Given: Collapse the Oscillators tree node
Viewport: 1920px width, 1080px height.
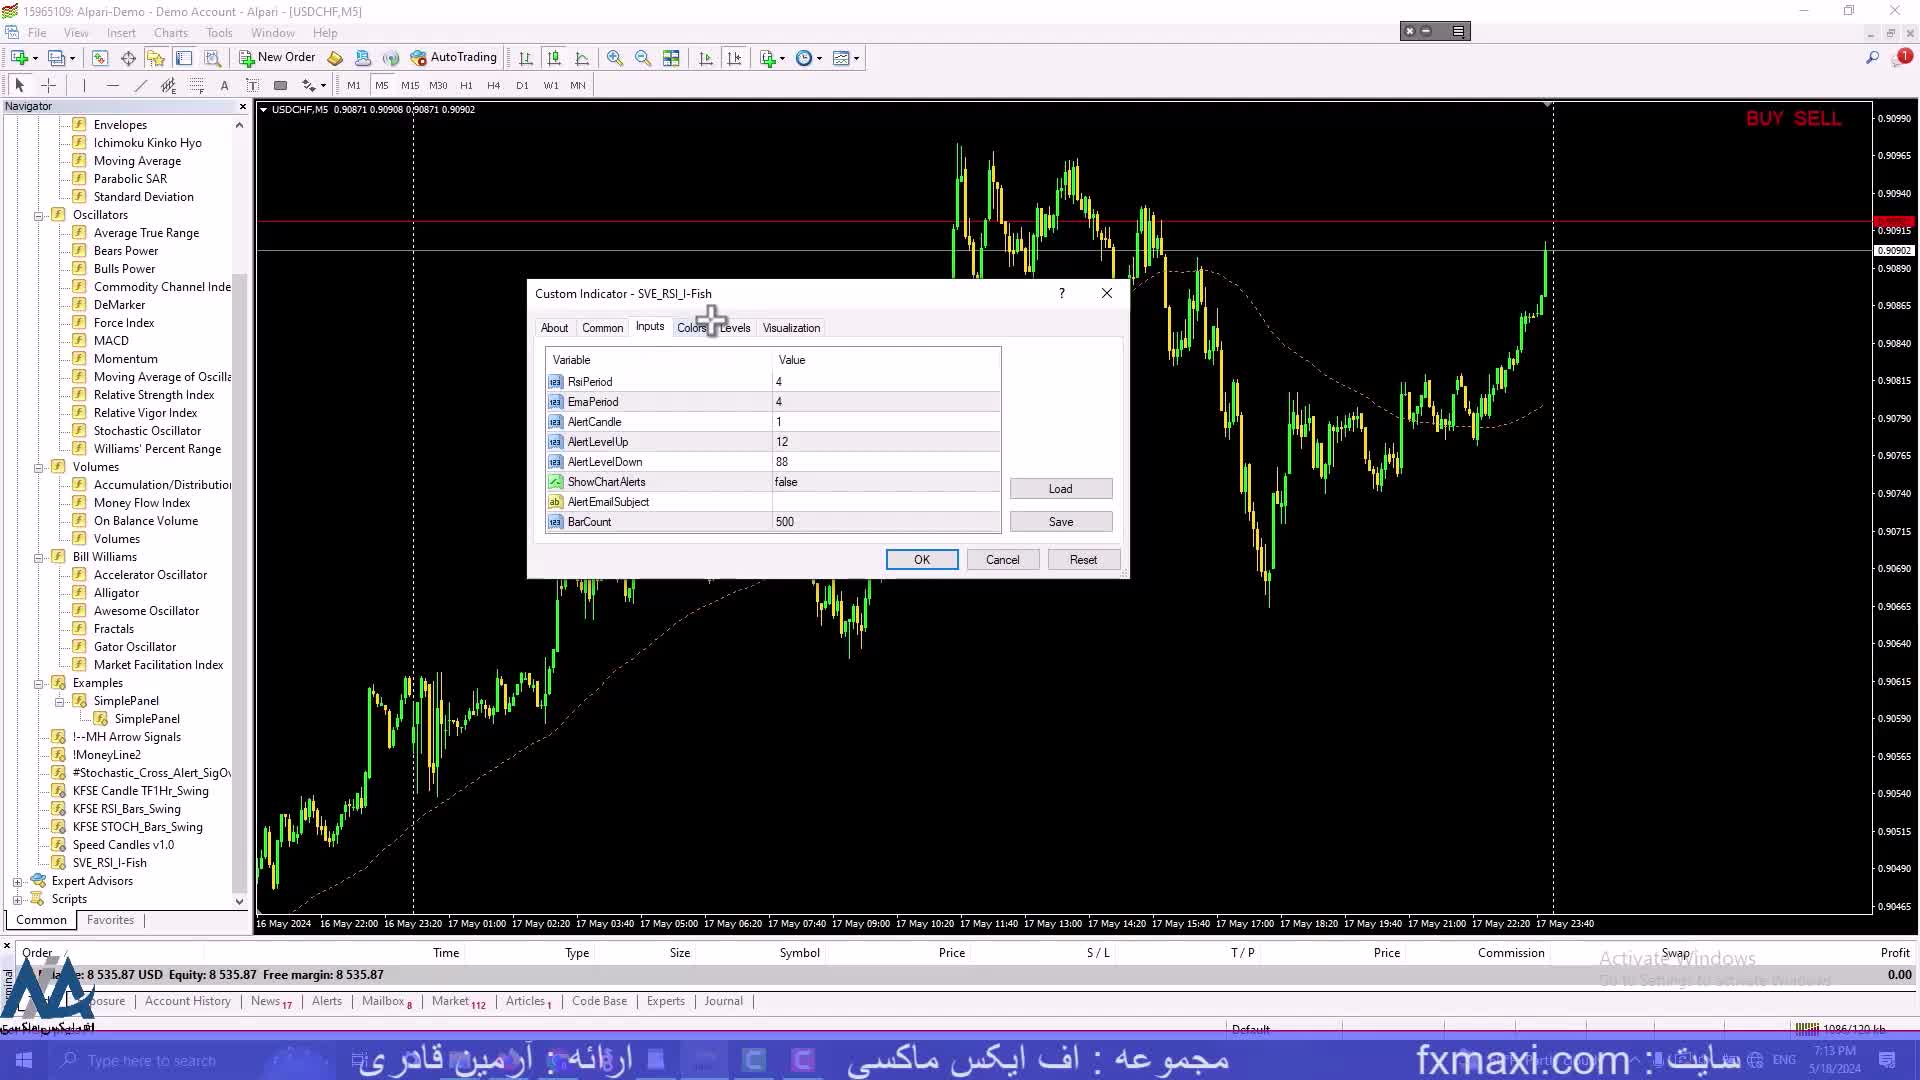Looking at the screenshot, I should (38, 215).
